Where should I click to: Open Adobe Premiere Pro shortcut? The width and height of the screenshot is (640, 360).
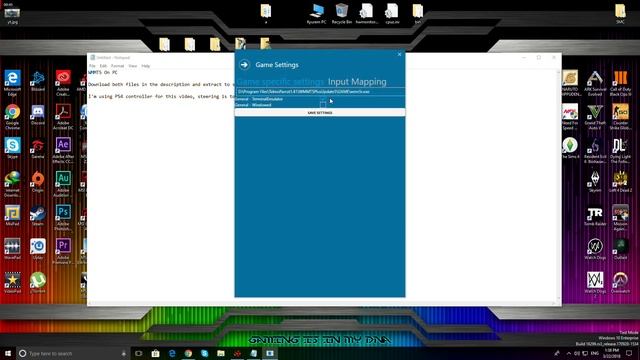(x=63, y=251)
